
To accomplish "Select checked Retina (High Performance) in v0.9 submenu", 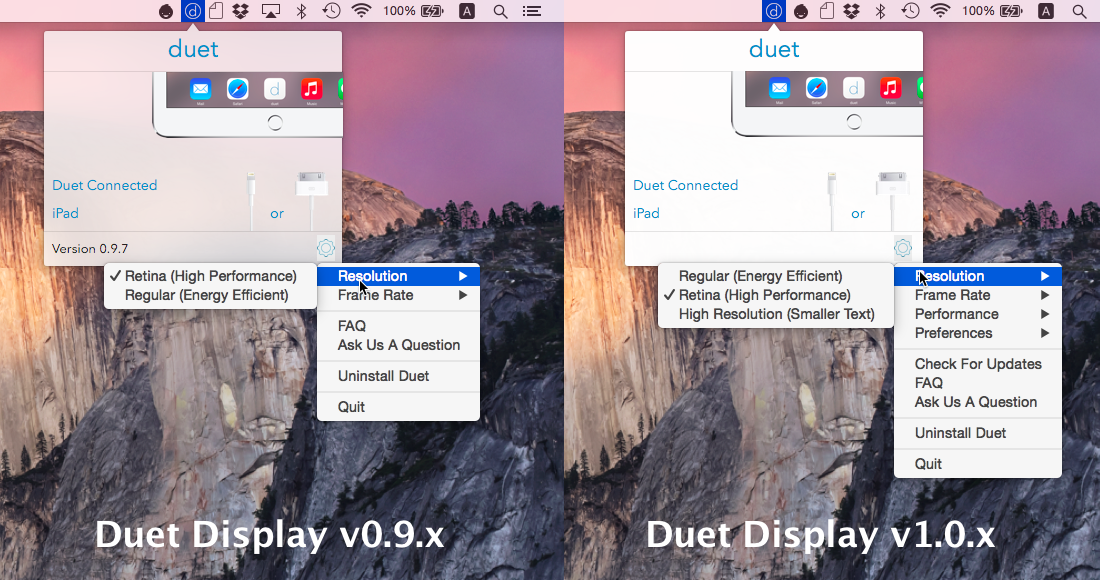I will (209, 276).
